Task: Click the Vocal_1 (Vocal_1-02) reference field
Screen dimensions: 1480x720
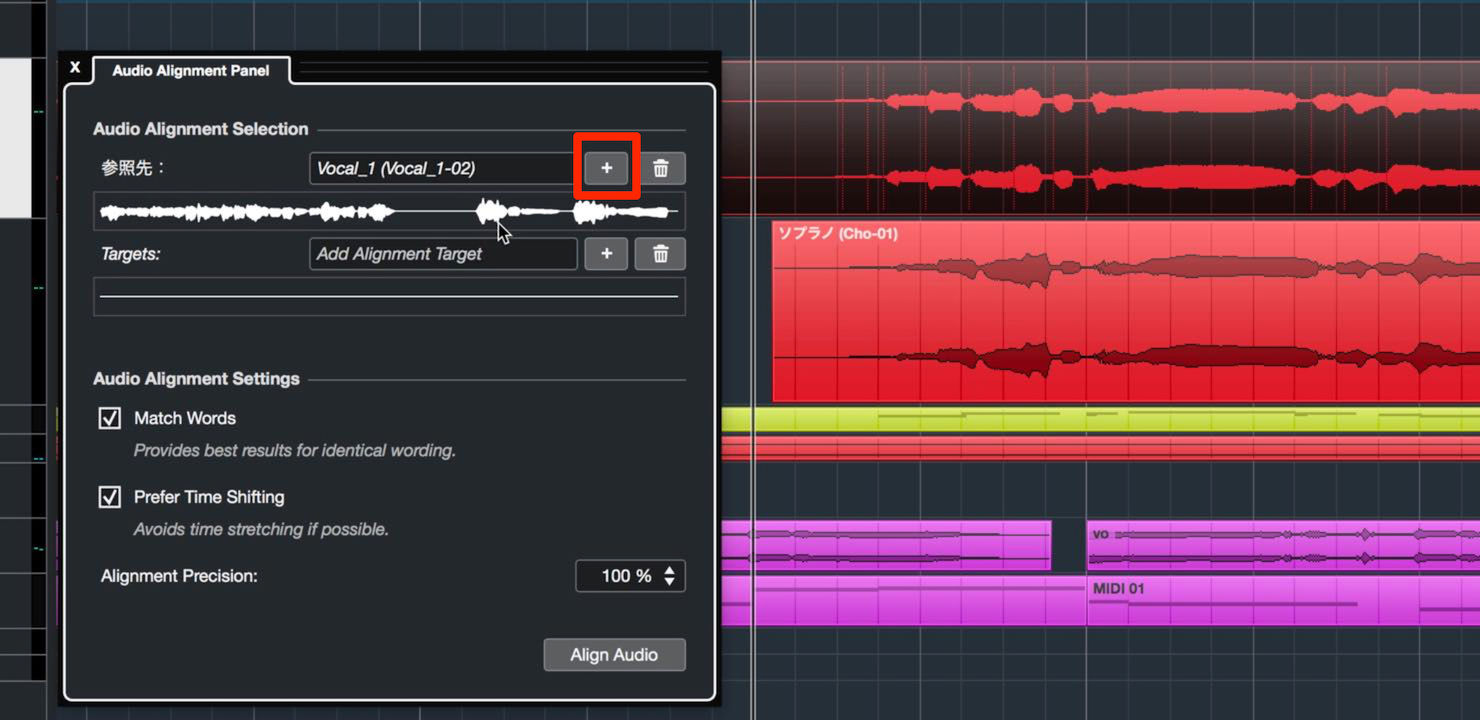Action: 443,168
